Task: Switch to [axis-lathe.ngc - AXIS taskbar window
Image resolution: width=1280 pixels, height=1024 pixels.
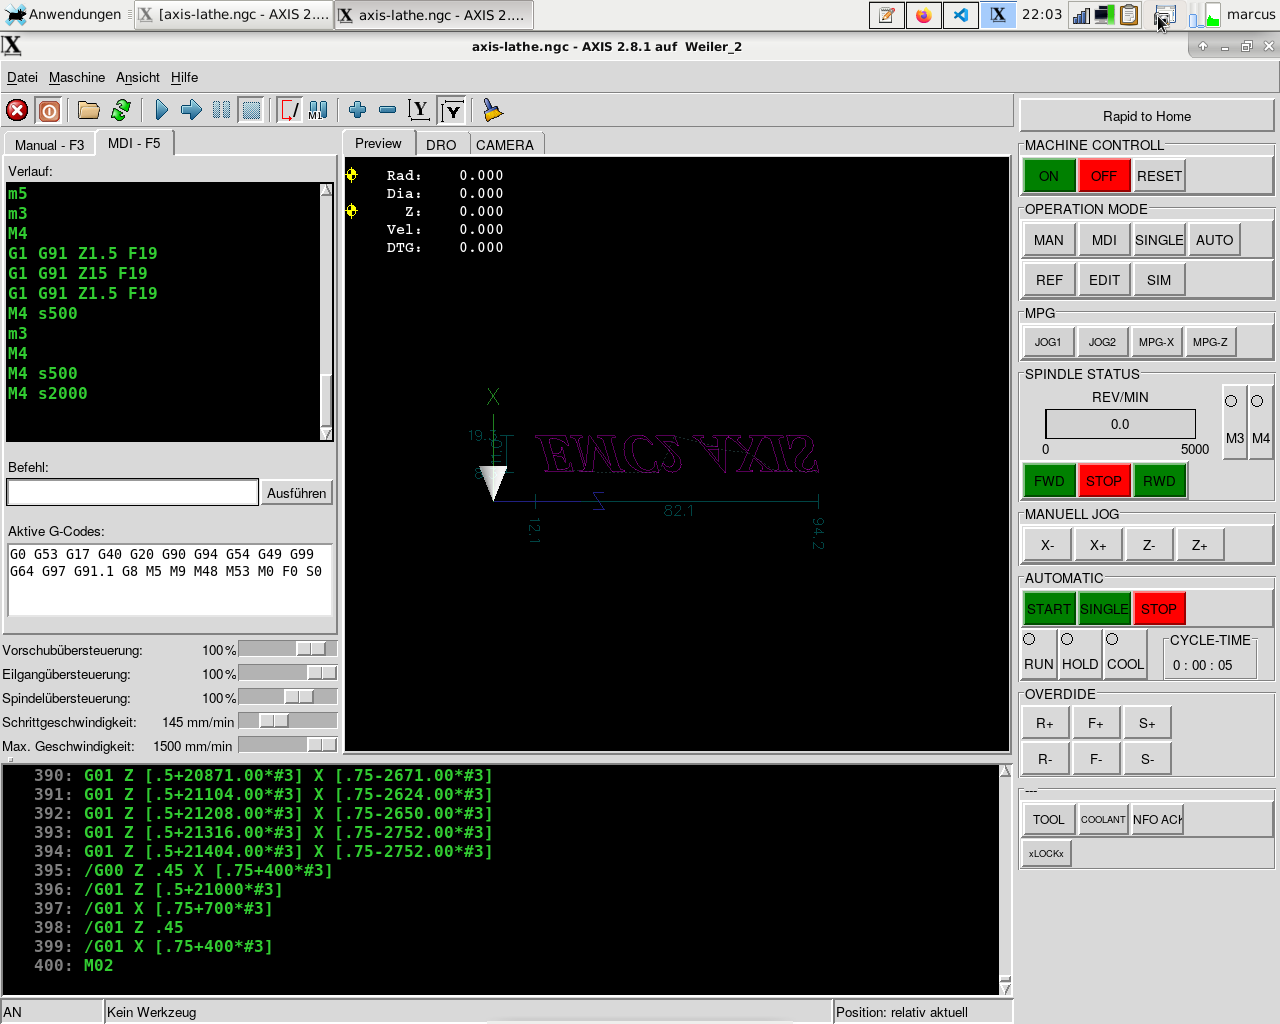Action: click(x=232, y=15)
